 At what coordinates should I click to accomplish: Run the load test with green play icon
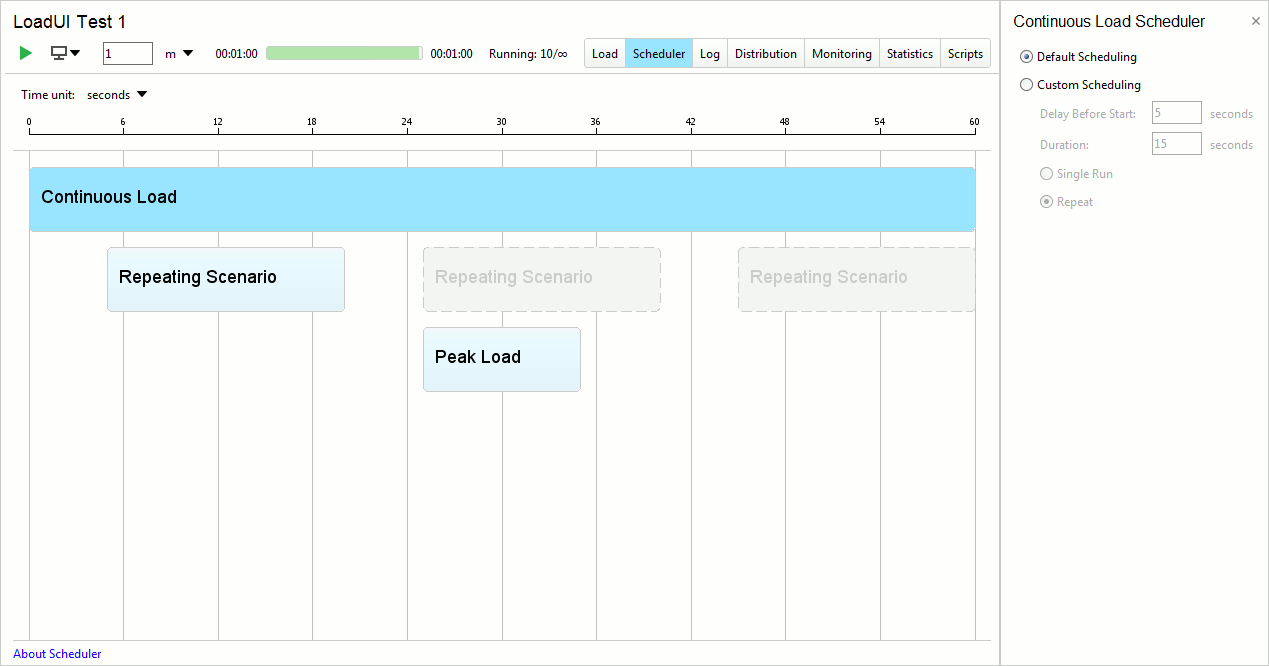pyautogui.click(x=25, y=53)
